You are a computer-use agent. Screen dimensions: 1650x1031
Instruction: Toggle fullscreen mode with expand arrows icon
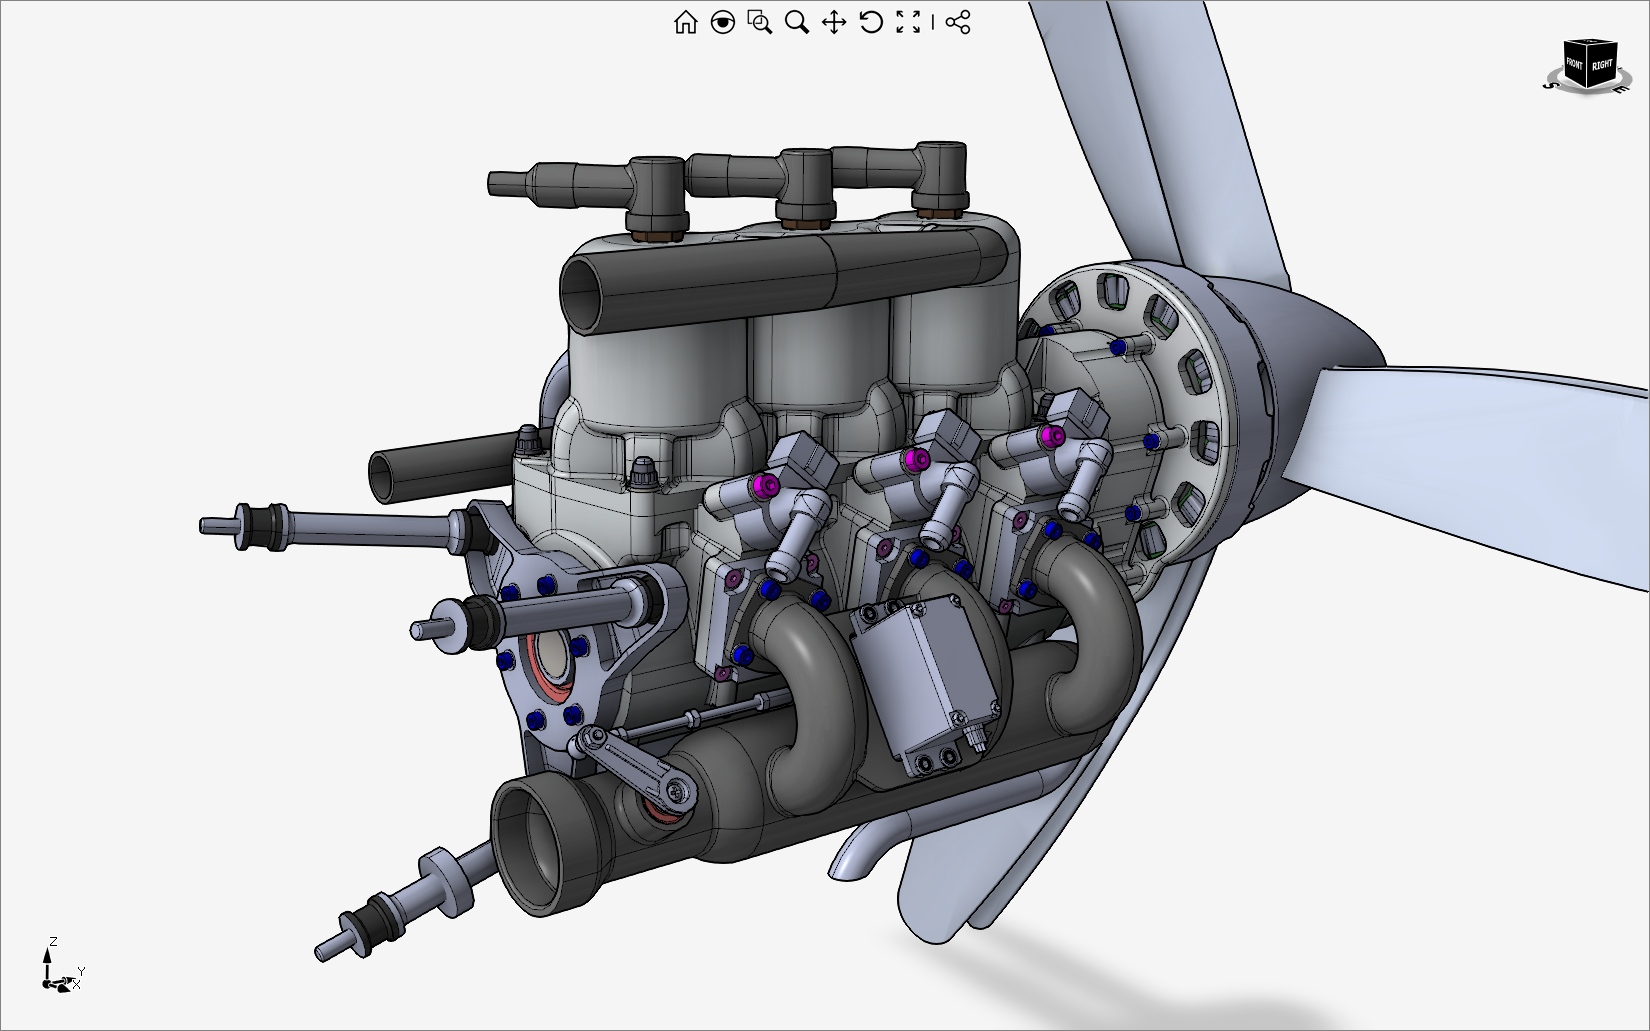pyautogui.click(x=908, y=22)
